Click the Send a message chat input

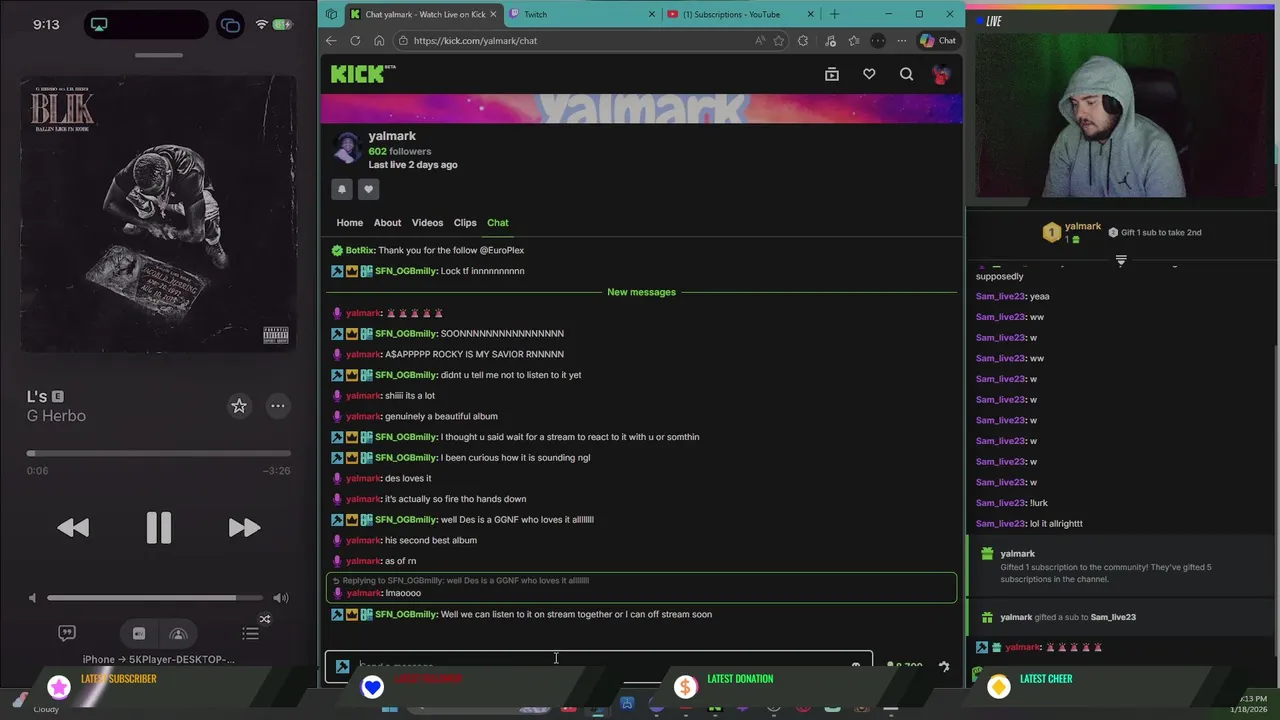[598, 666]
